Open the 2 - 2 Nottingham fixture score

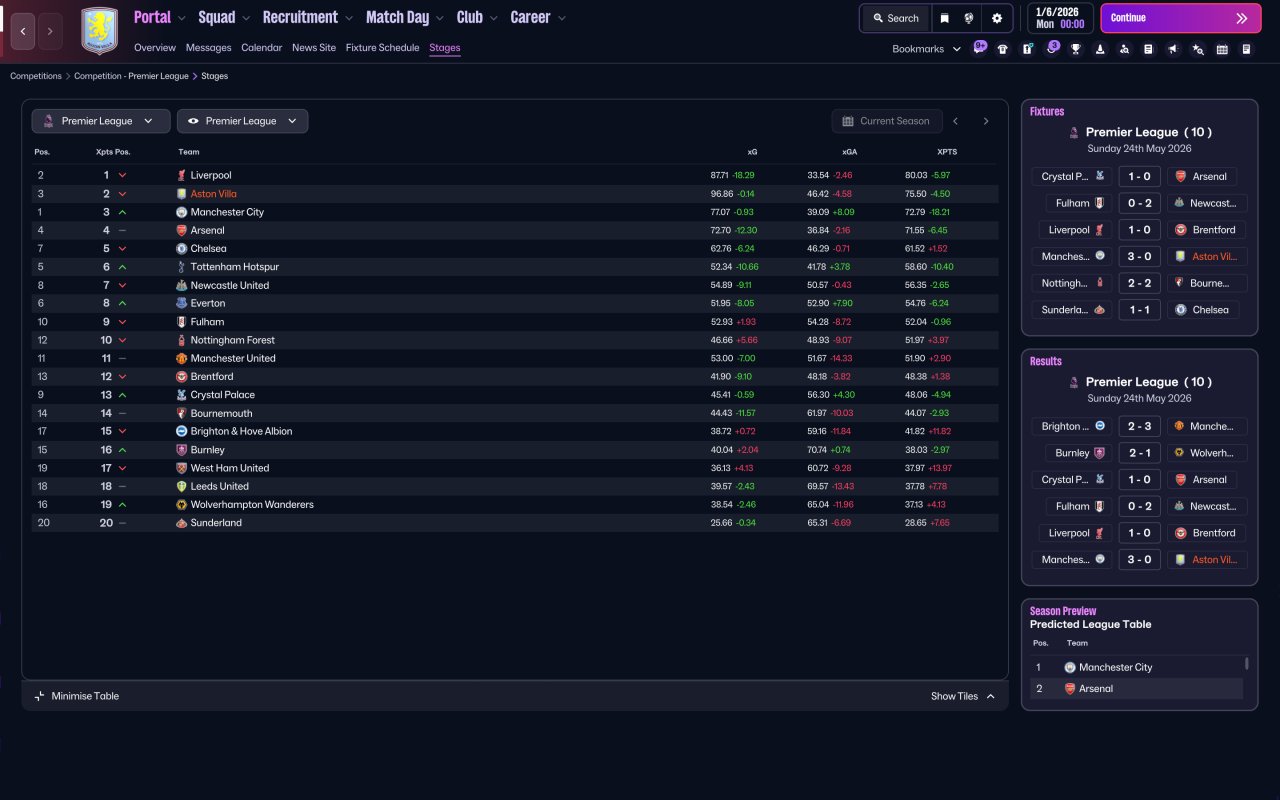[x=1139, y=283]
